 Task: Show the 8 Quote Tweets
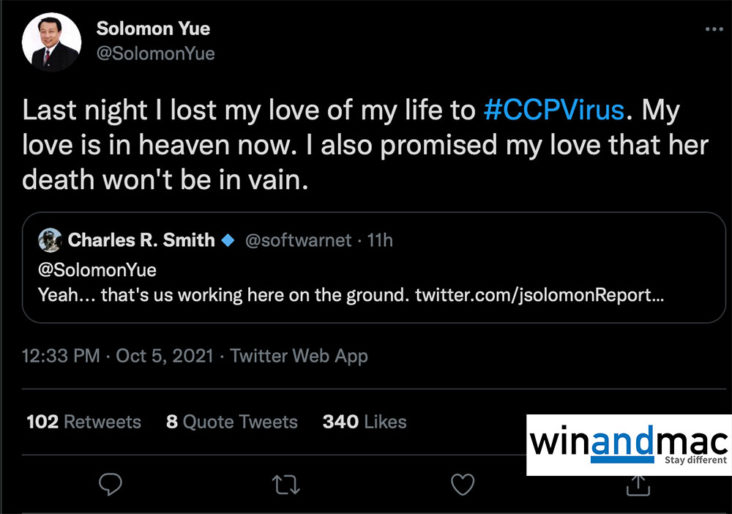tap(232, 421)
